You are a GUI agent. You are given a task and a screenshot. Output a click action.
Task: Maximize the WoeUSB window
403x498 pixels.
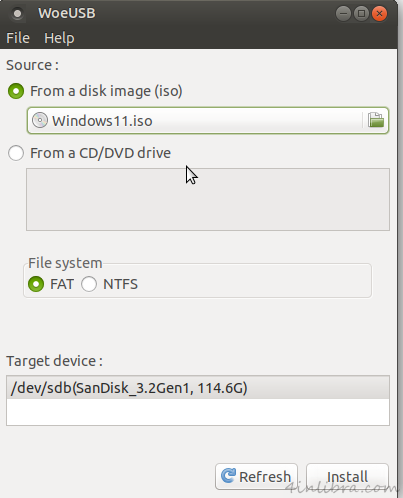[x=361, y=14]
